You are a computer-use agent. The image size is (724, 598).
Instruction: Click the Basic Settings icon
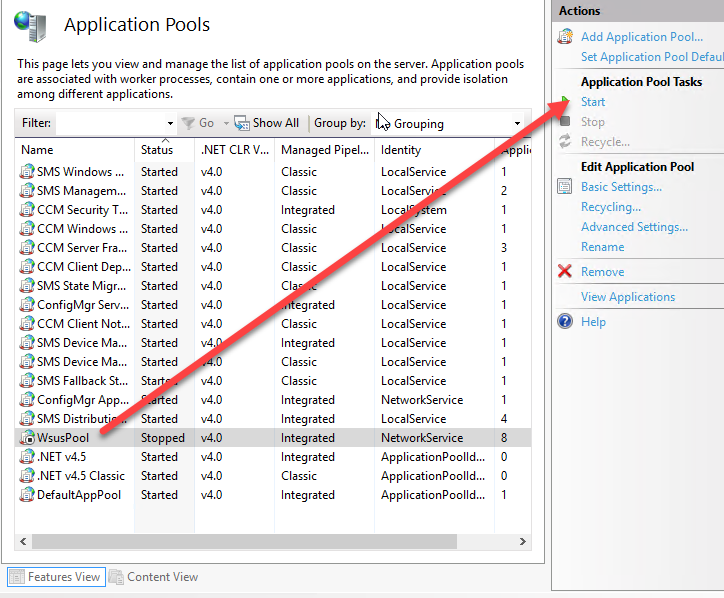(x=565, y=187)
